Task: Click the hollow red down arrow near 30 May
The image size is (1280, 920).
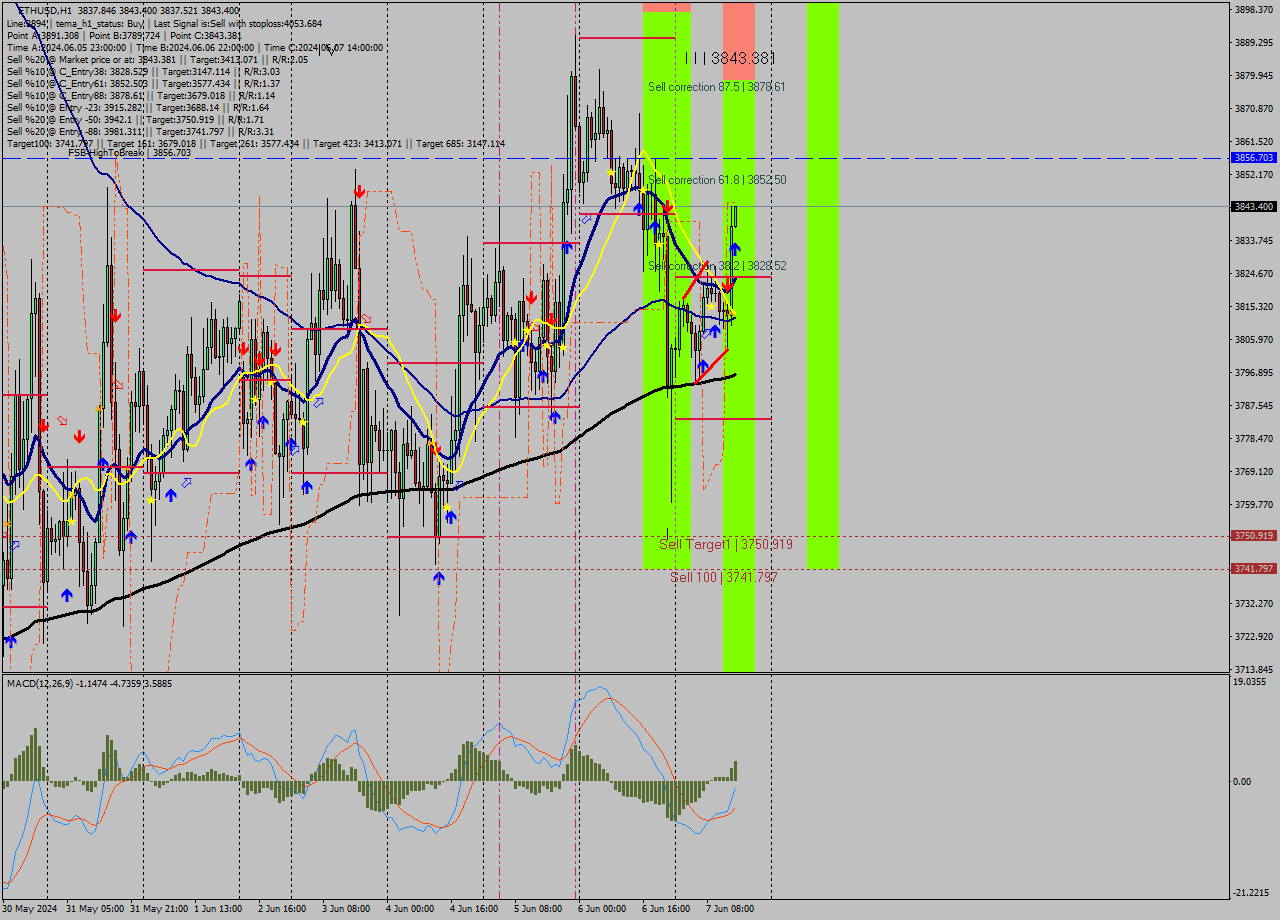Action: click(61, 420)
